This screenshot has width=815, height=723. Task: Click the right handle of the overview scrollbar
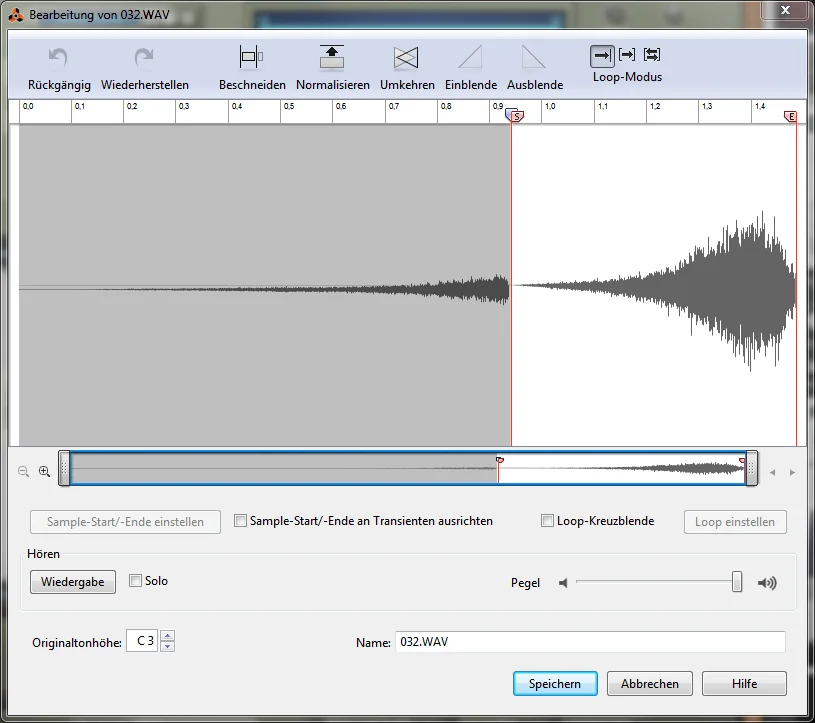coord(752,468)
